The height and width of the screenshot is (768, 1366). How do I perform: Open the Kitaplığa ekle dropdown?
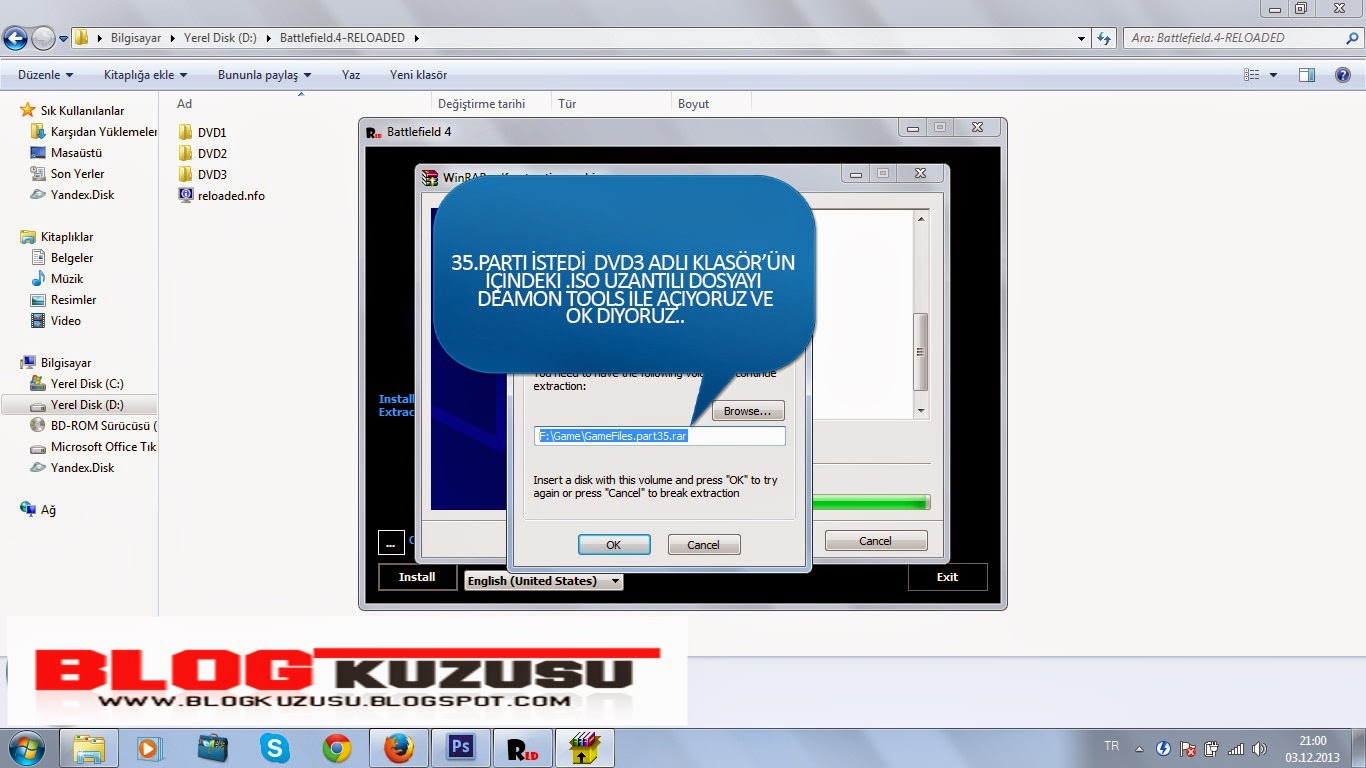[145, 75]
